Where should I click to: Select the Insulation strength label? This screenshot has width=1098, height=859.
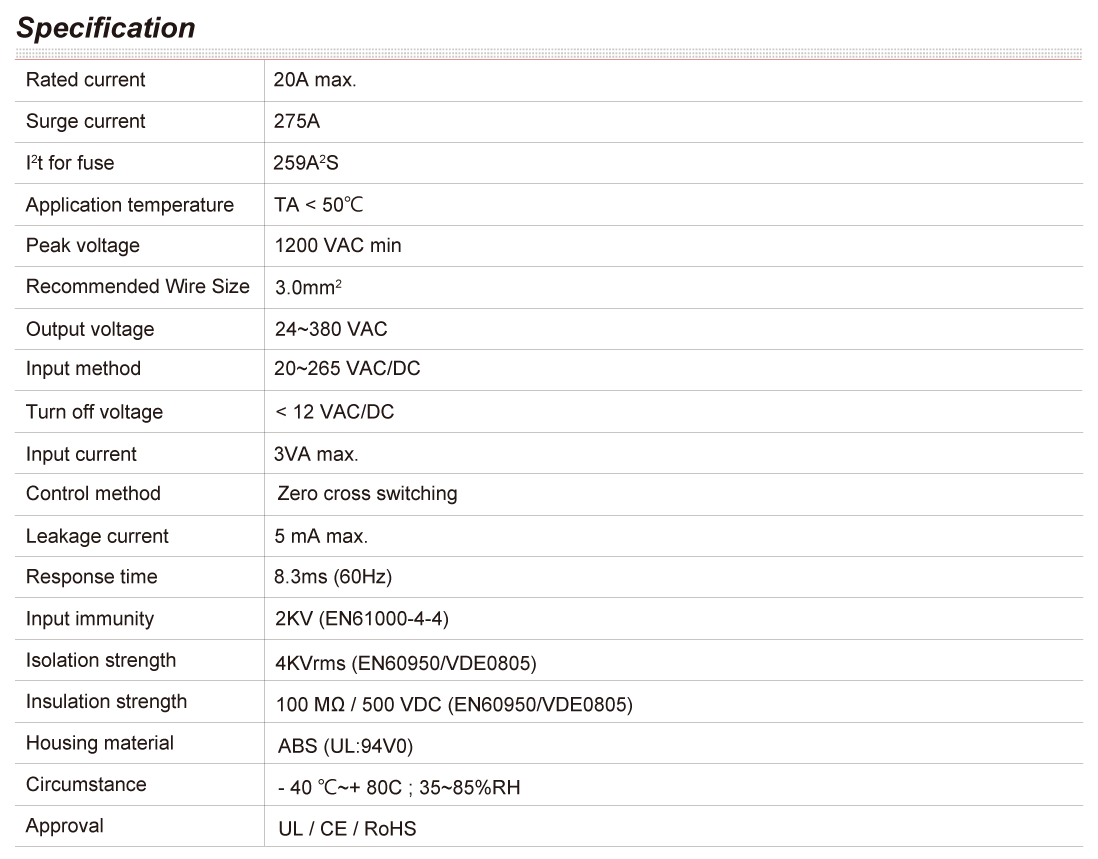[106, 701]
